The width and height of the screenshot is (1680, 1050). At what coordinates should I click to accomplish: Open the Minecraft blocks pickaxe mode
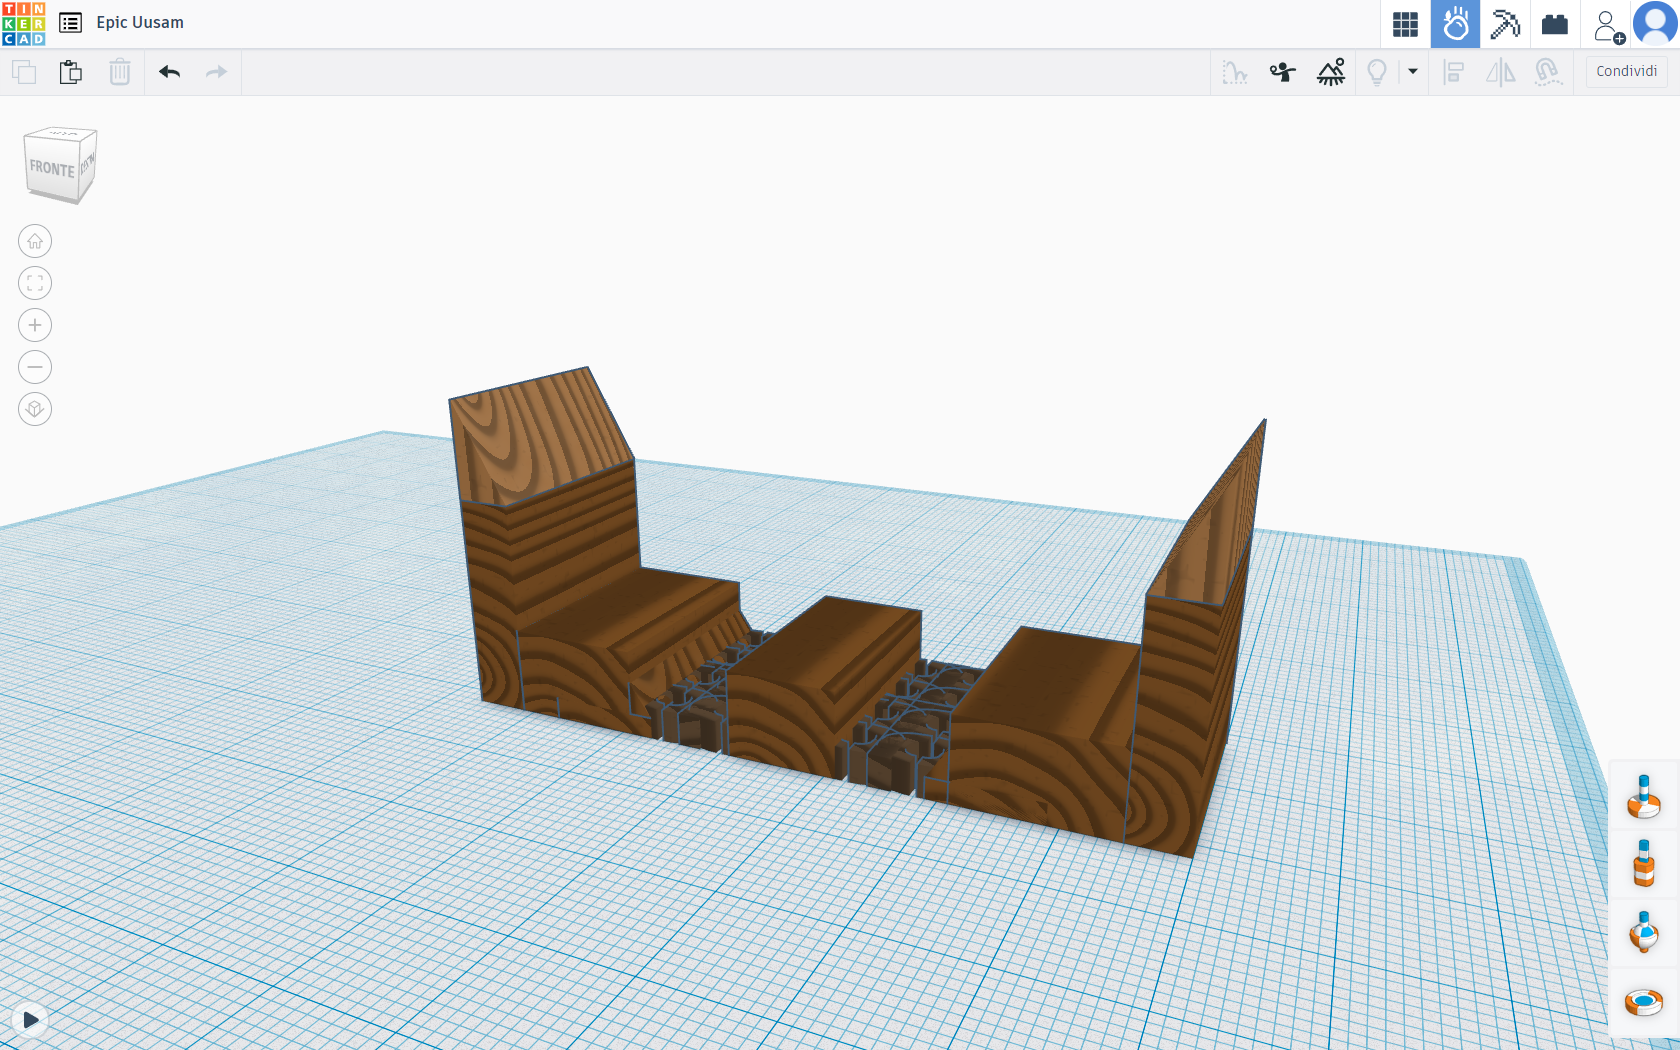1505,24
